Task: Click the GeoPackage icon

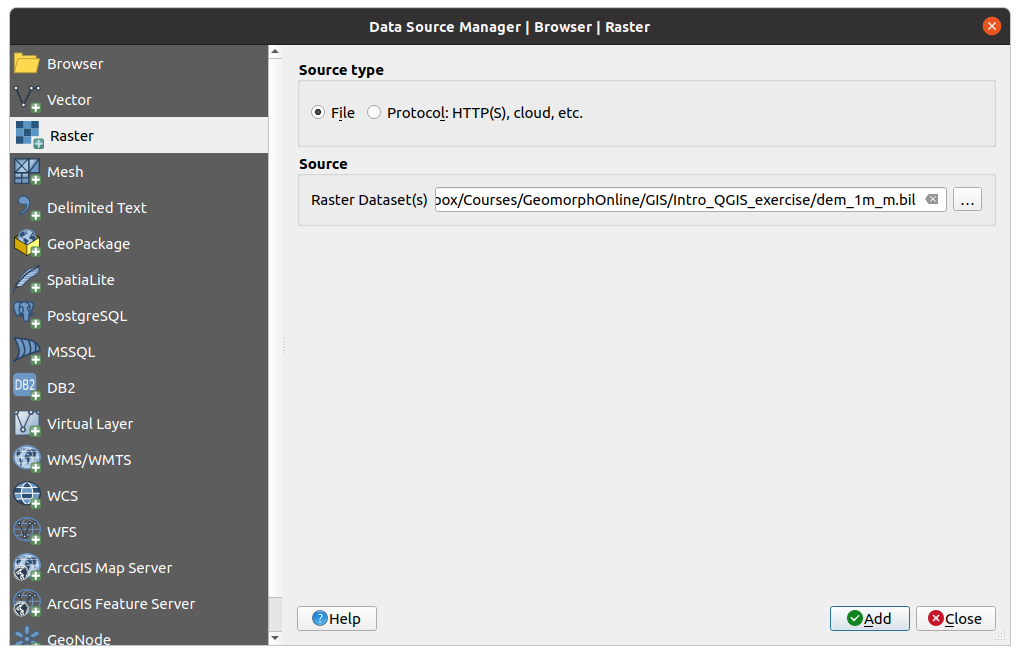Action: [x=27, y=244]
